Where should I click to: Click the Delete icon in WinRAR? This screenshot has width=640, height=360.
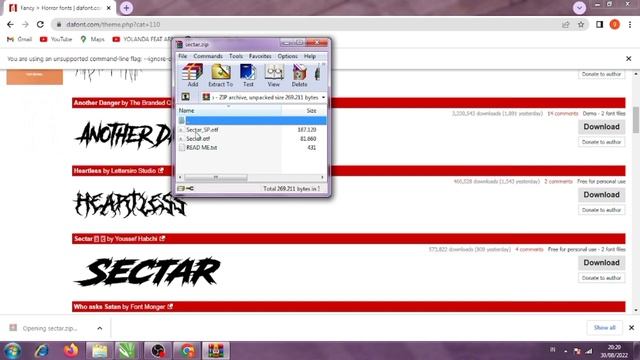coord(299,75)
